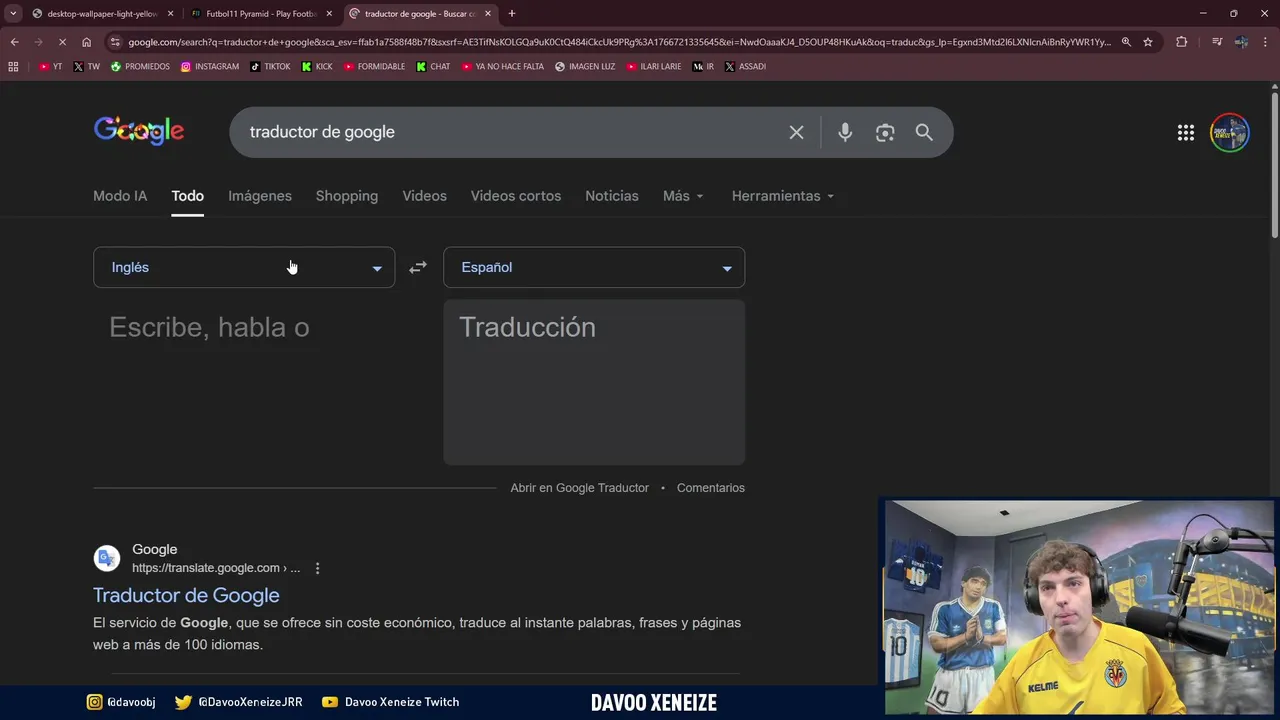Open the browser home page
The height and width of the screenshot is (720, 1280).
click(86, 42)
